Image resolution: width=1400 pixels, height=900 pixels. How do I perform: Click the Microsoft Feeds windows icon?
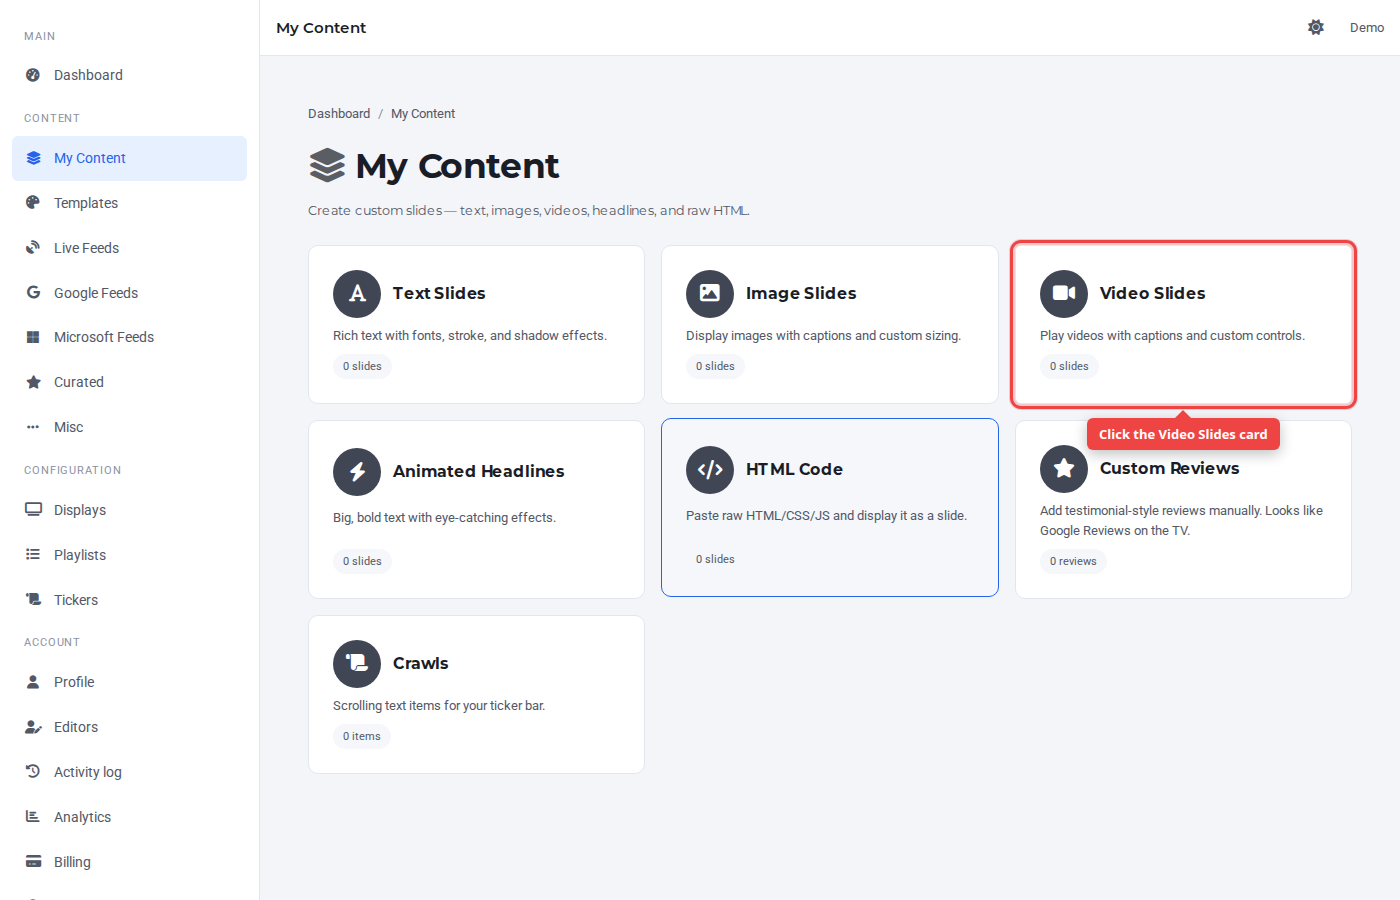[33, 337]
